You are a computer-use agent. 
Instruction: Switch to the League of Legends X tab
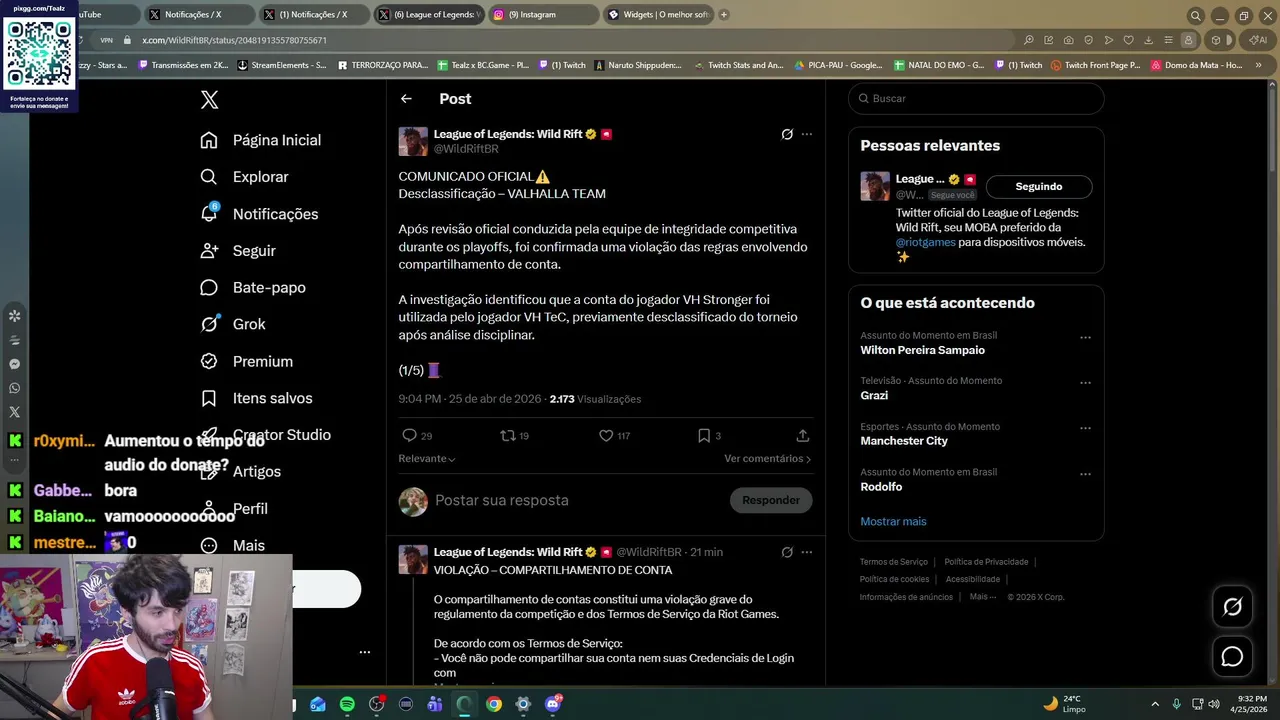point(430,15)
